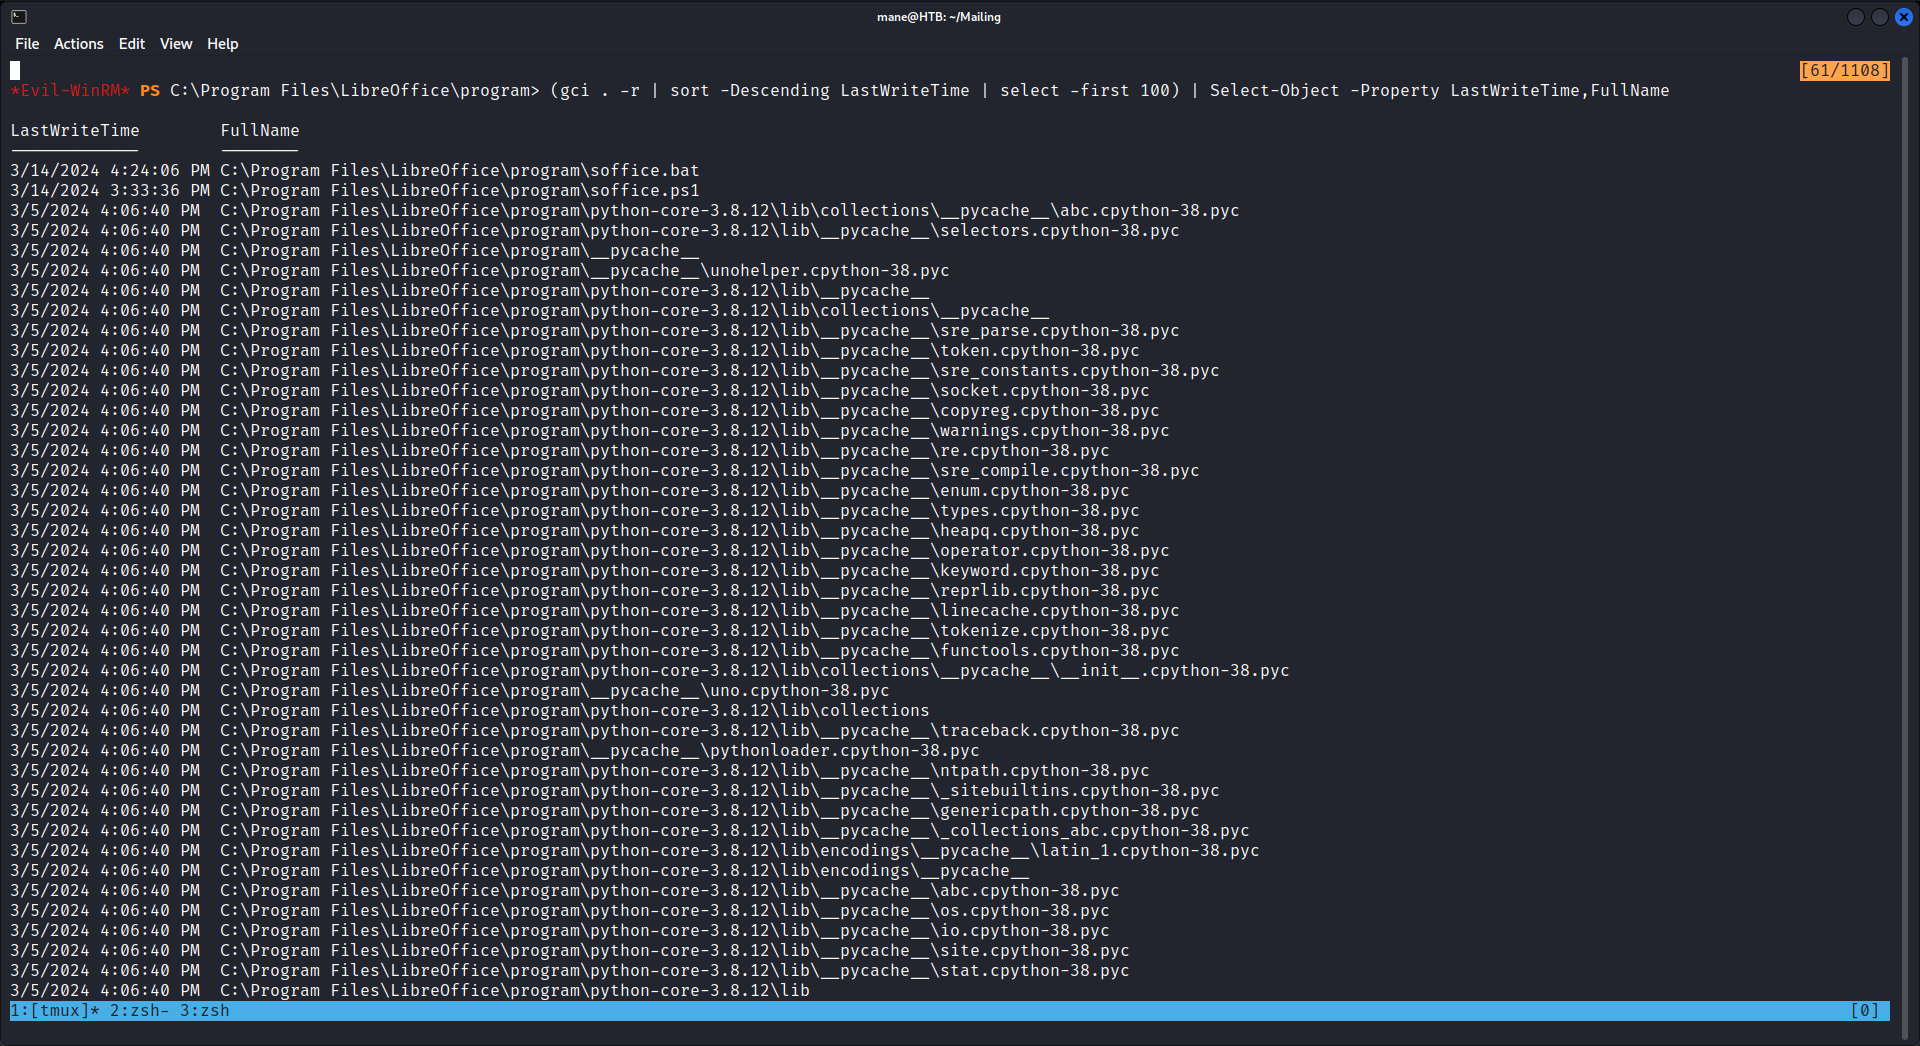Viewport: 1920px width, 1046px height.
Task: Click the 3/14/2024 4:24:06 PM timestamp
Action: tap(110, 171)
